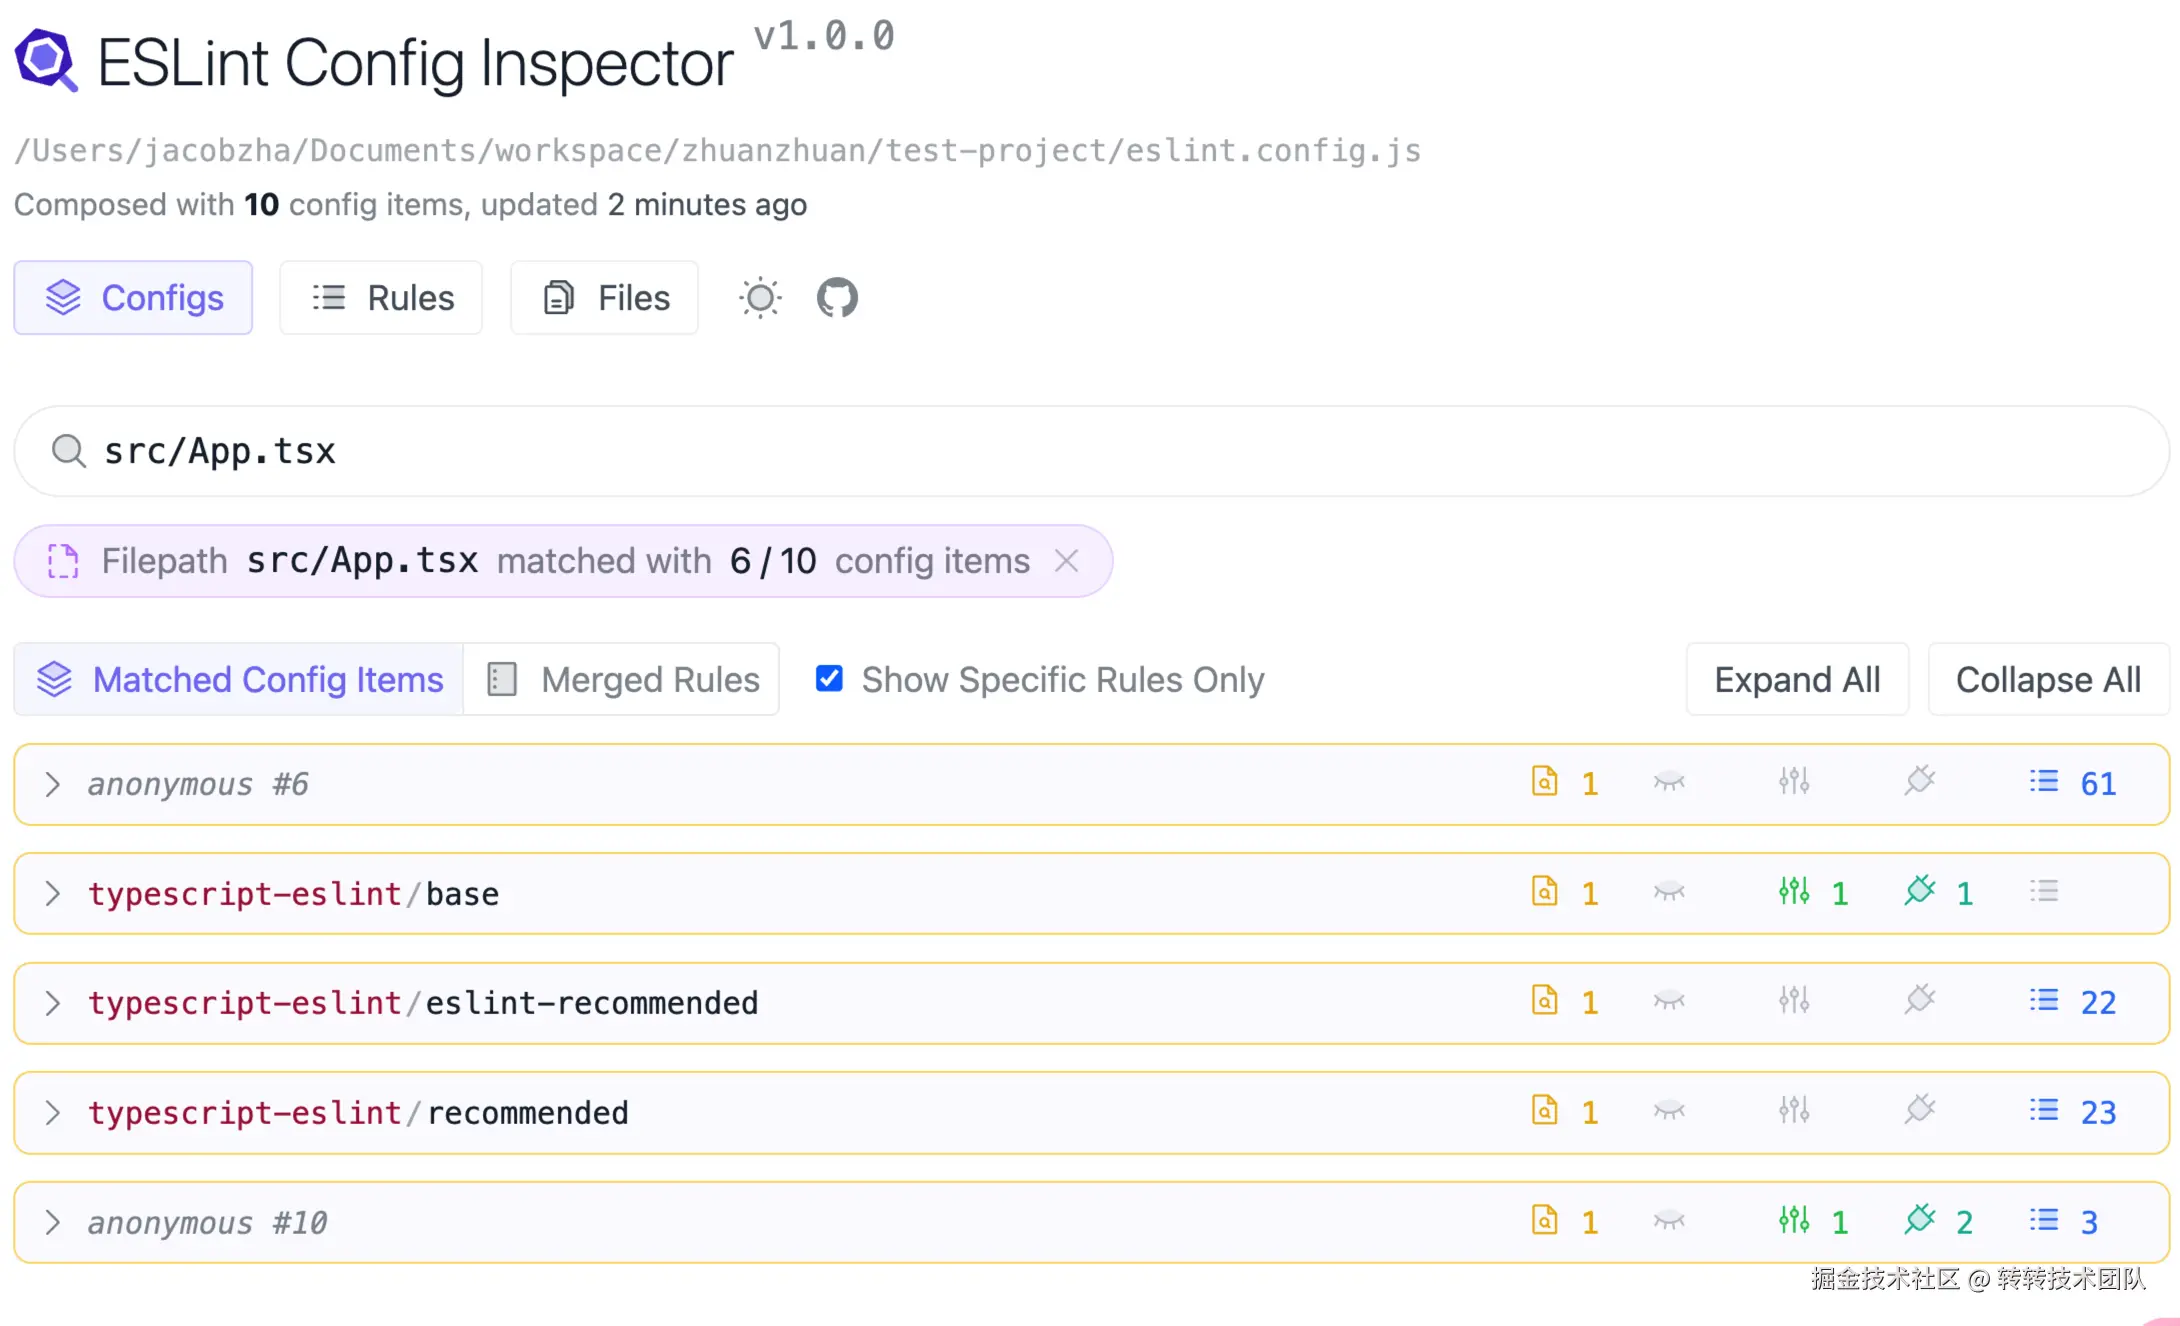2180x1326 pixels.
Task: Expand the anonymous #10 config item
Action: tap(52, 1221)
